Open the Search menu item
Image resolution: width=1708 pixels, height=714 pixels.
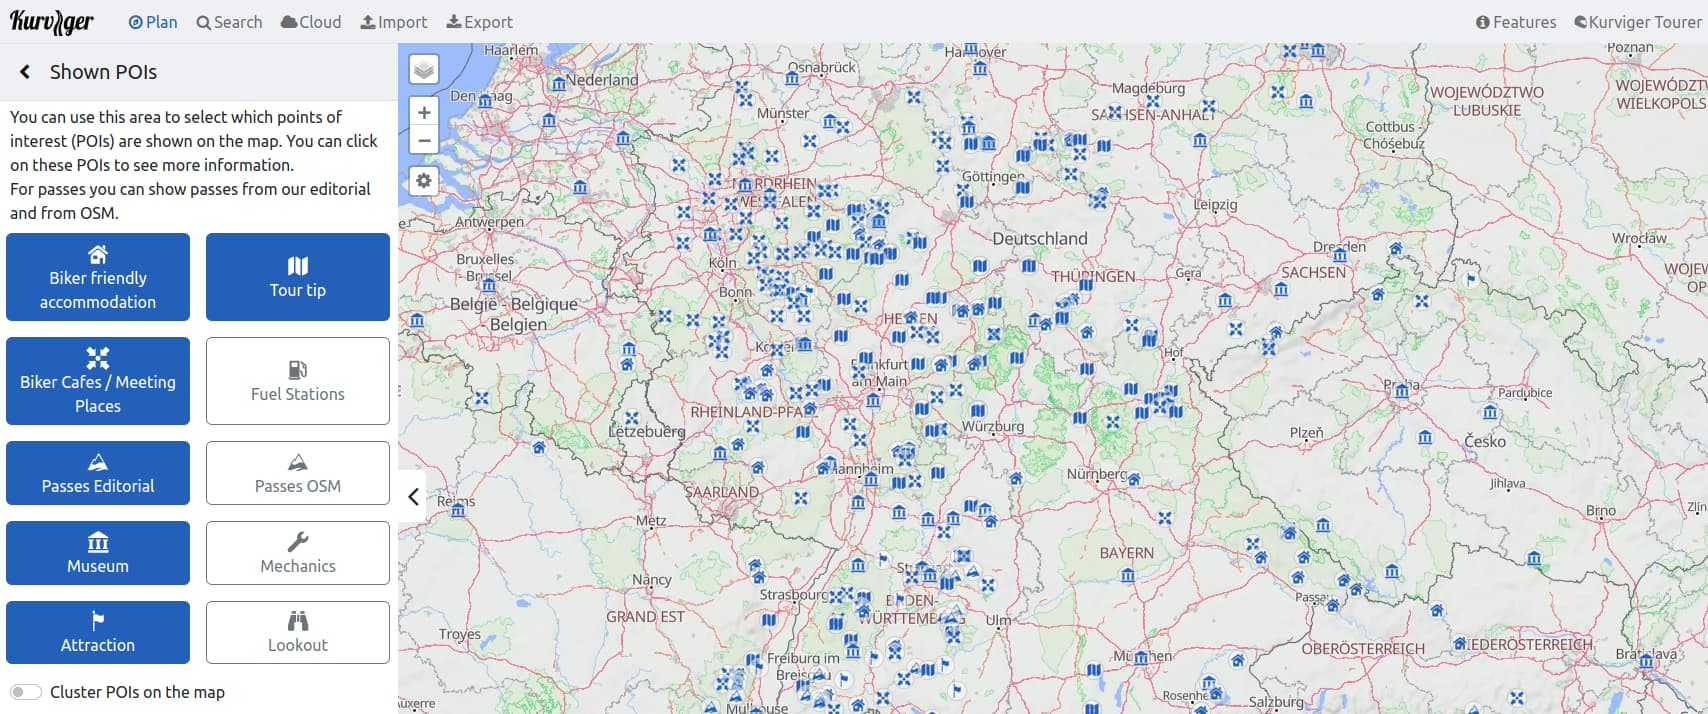229,22
